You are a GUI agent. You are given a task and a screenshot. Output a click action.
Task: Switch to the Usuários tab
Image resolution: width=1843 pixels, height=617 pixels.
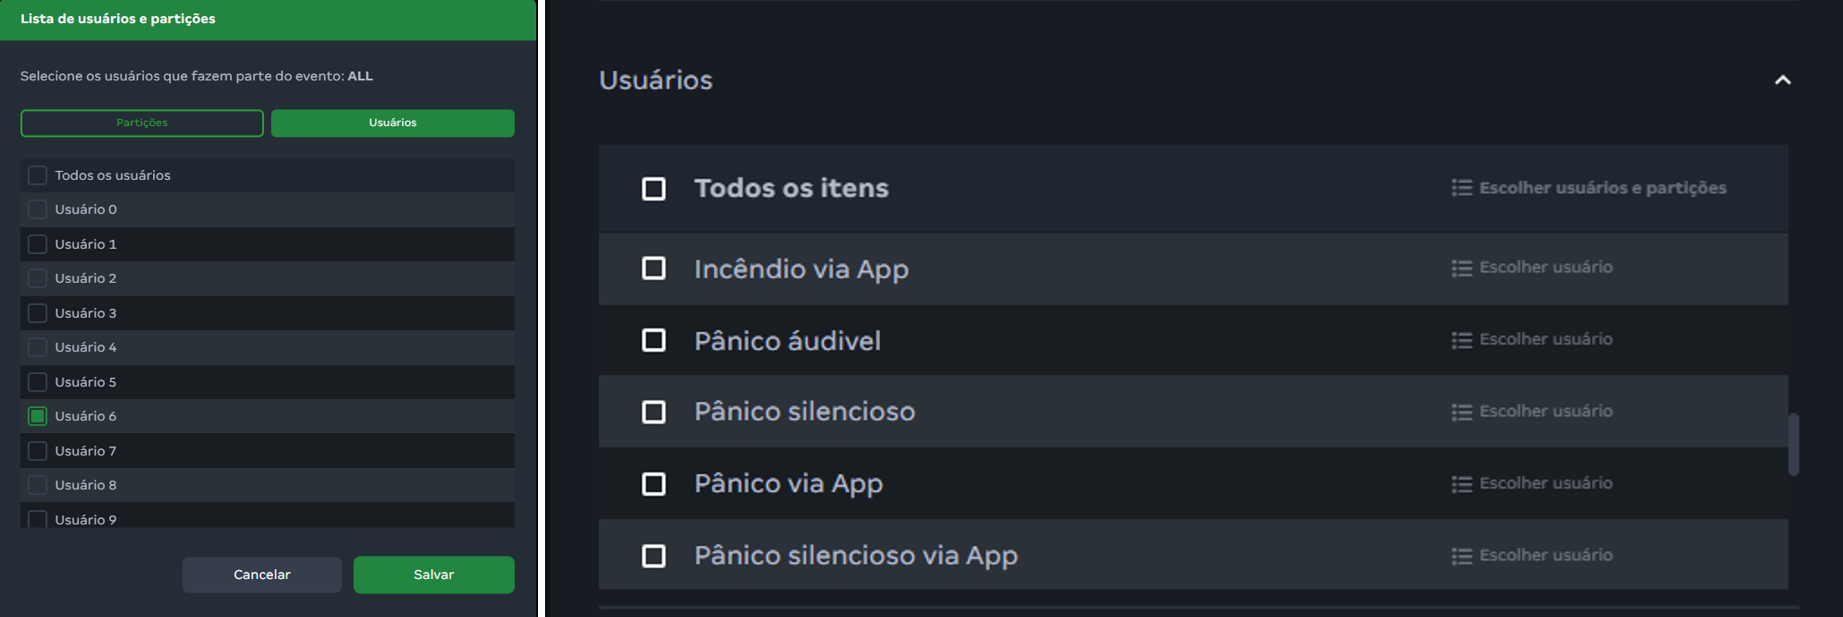coord(392,123)
